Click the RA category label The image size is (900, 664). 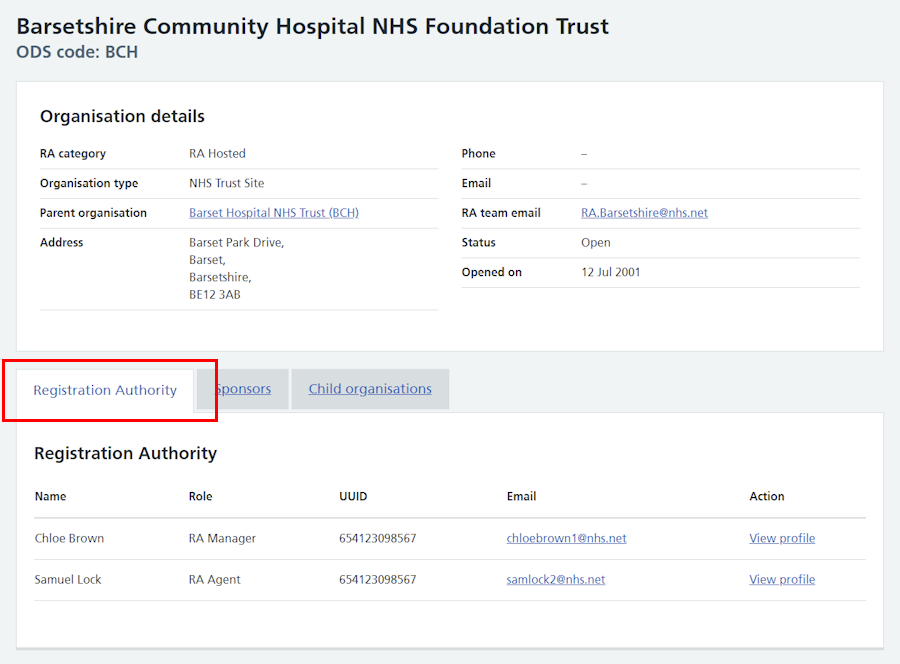coord(73,154)
